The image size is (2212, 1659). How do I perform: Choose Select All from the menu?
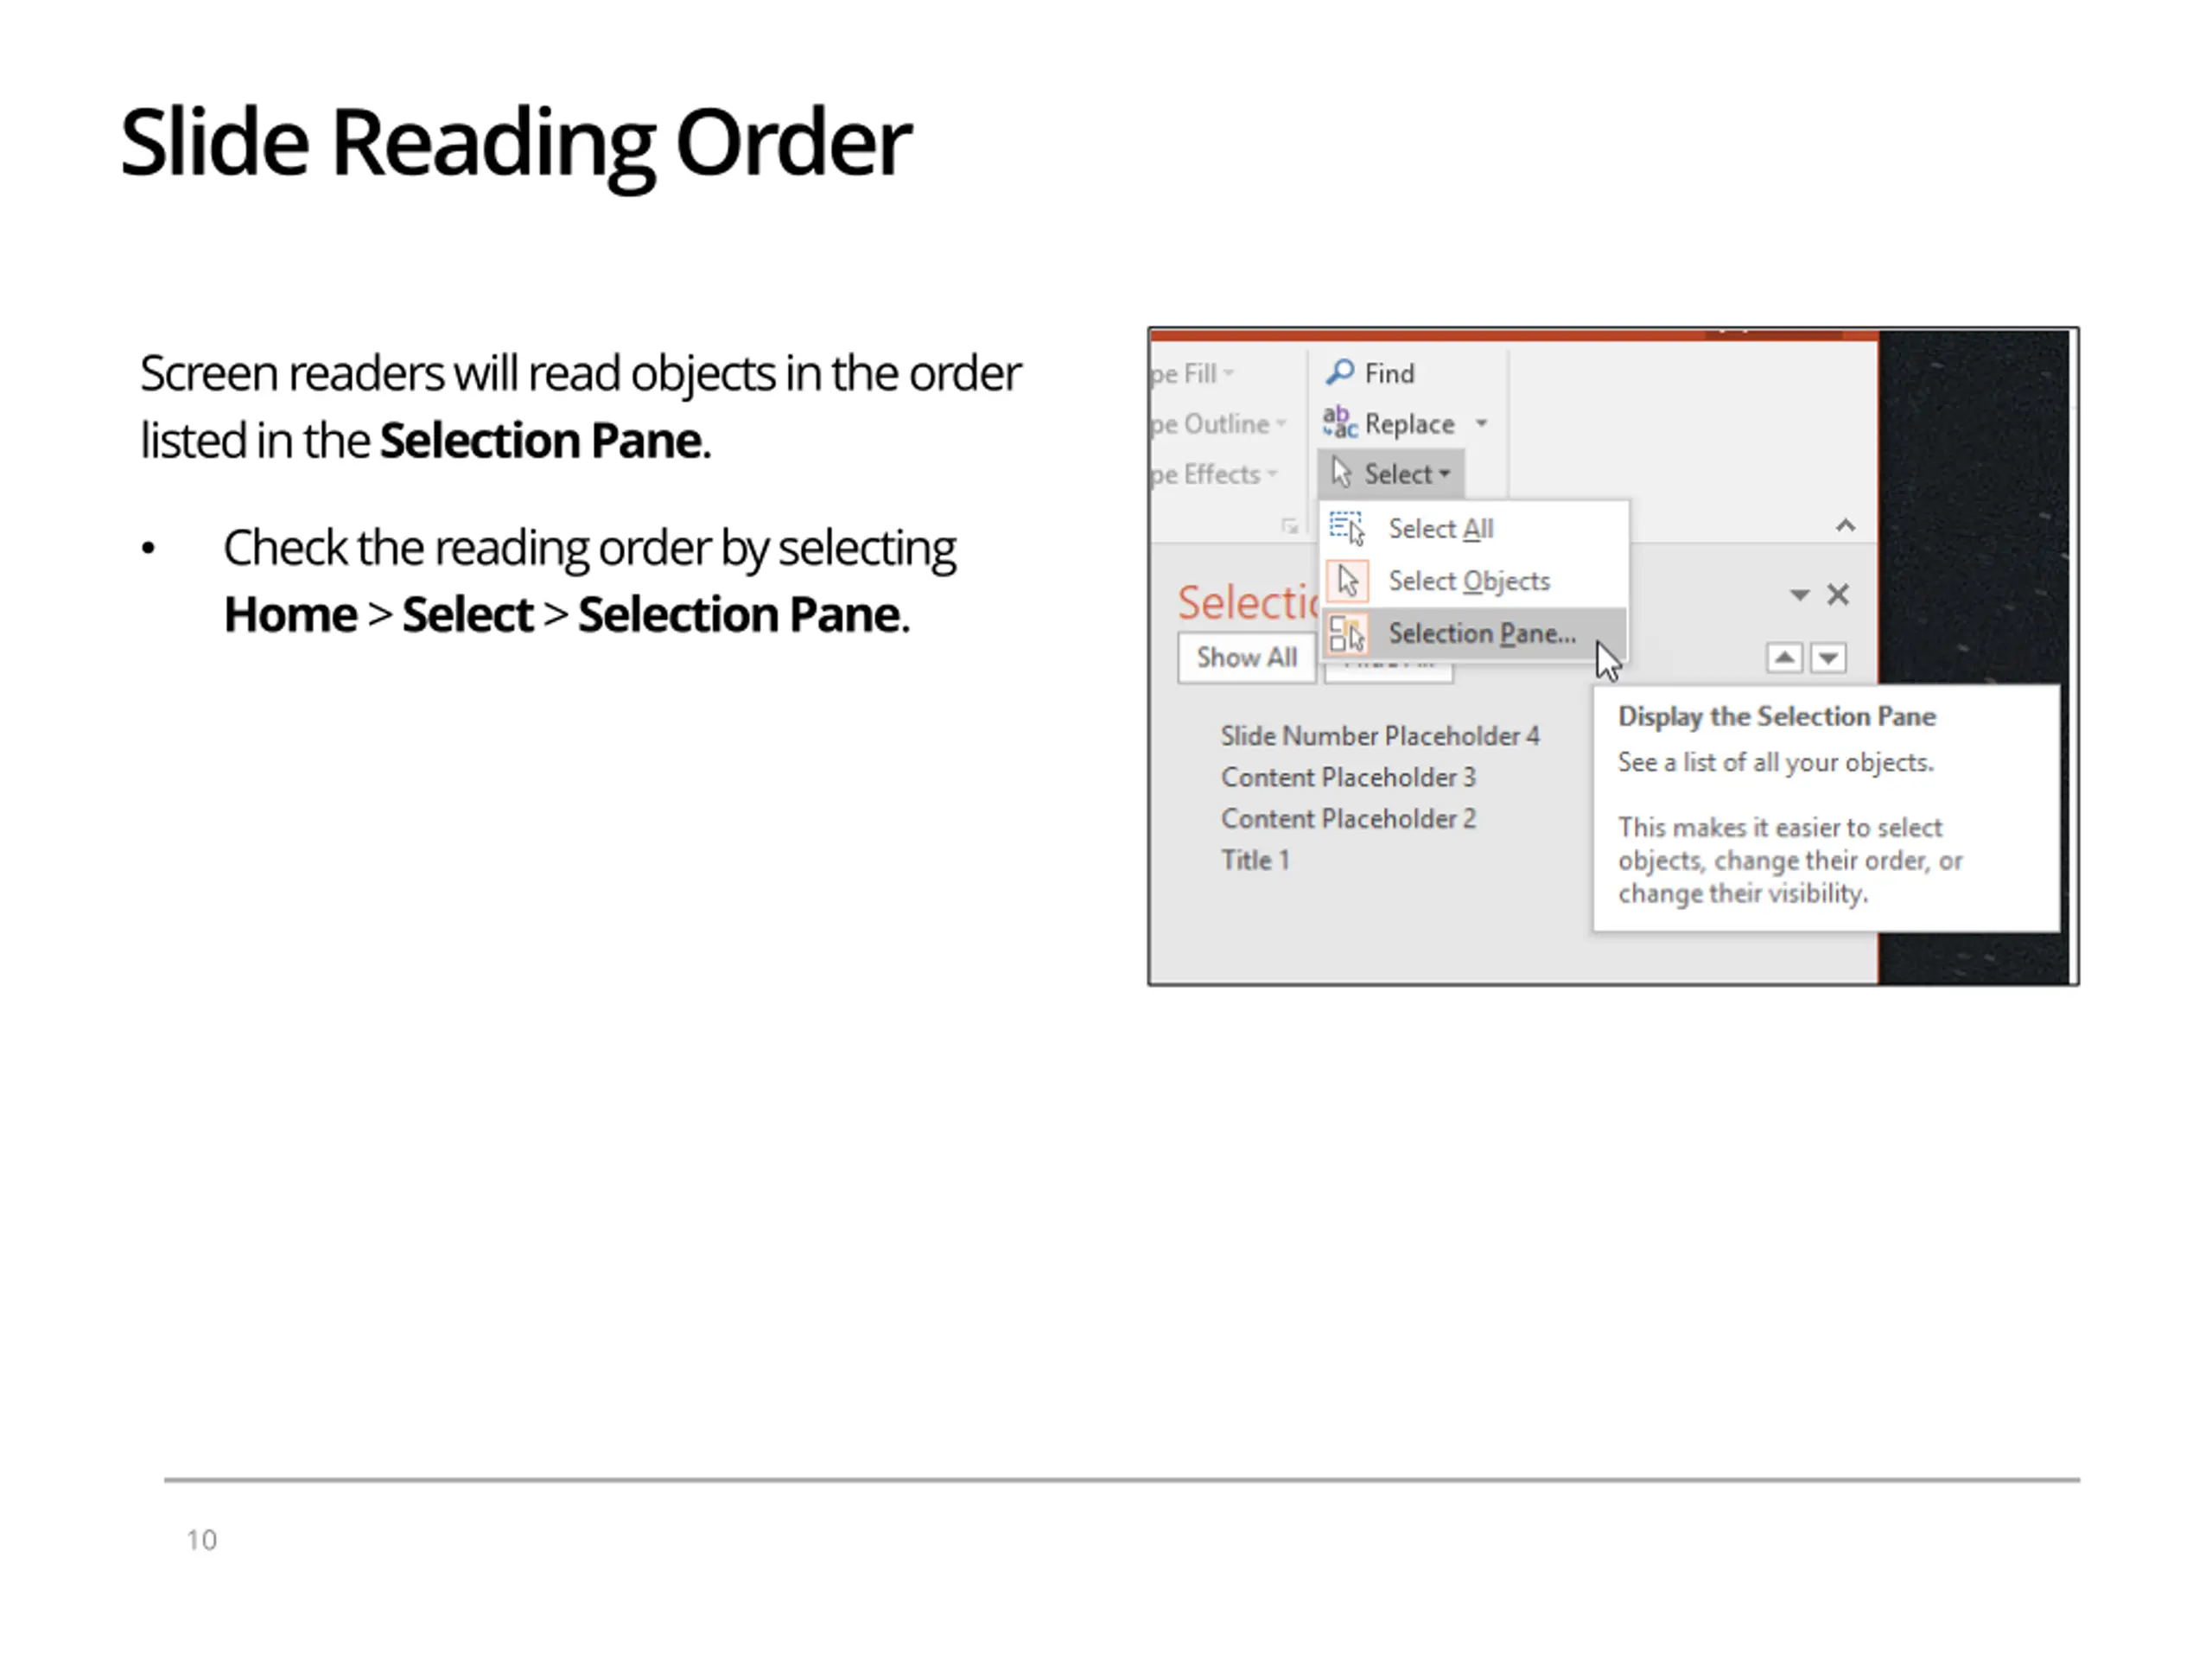tap(1474, 528)
